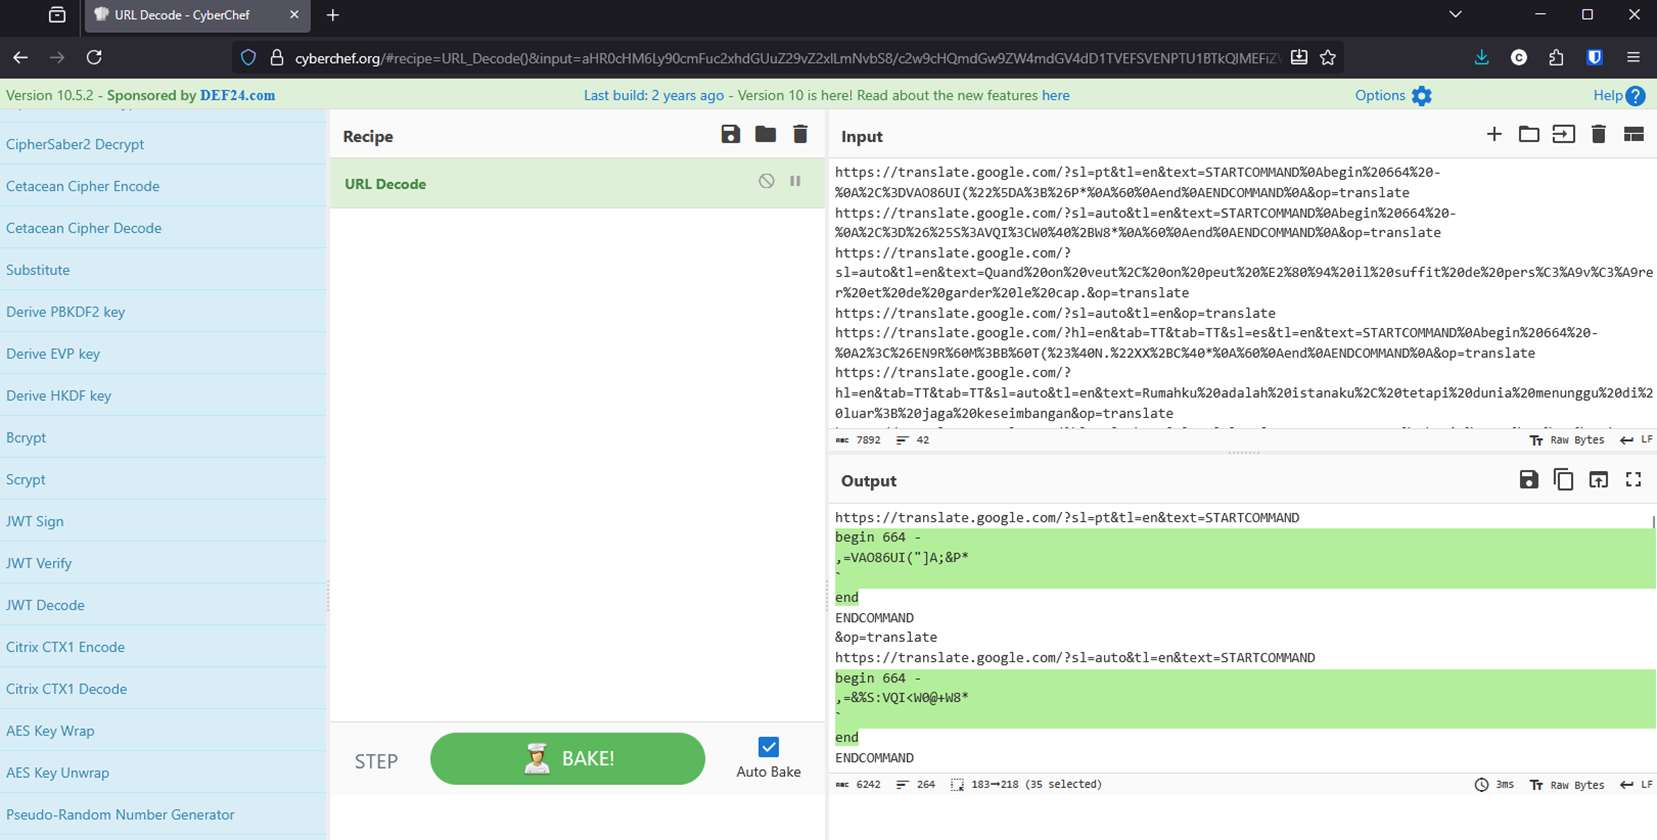Select the JWT Decode operation
Viewport: 1657px width, 840px height.
click(x=45, y=605)
